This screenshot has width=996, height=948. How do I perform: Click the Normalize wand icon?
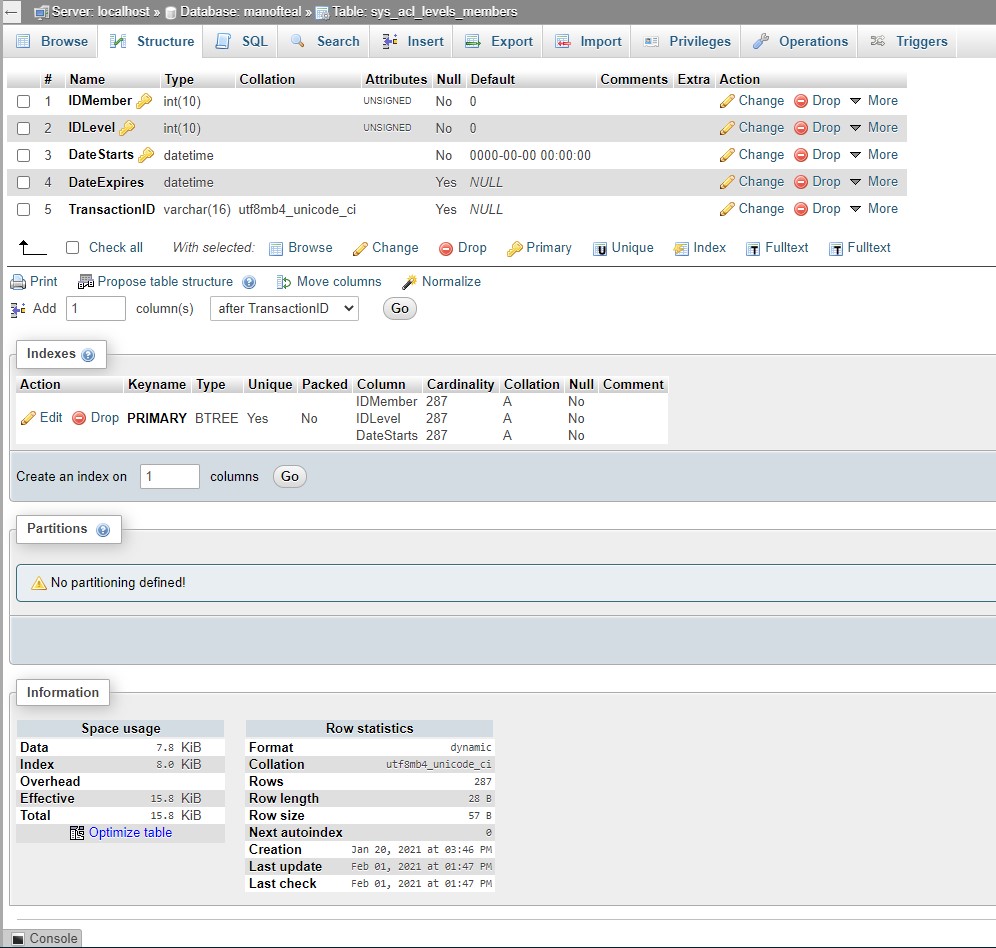click(x=409, y=282)
